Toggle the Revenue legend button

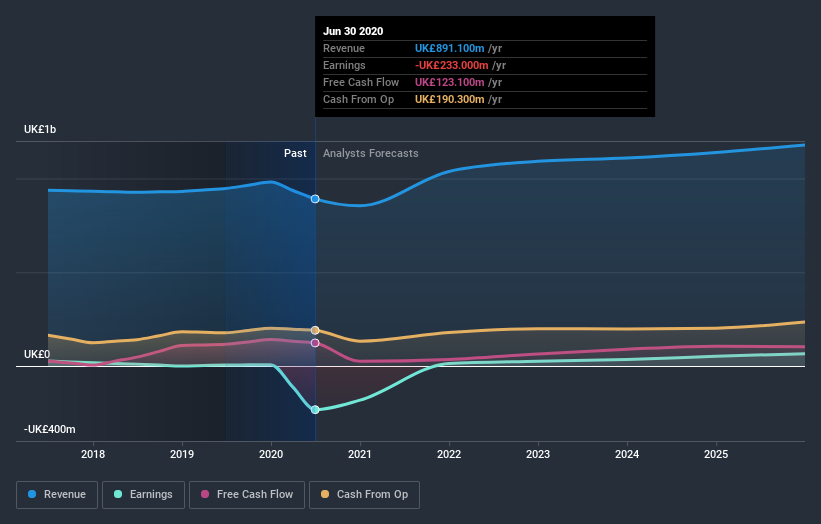tap(57, 495)
